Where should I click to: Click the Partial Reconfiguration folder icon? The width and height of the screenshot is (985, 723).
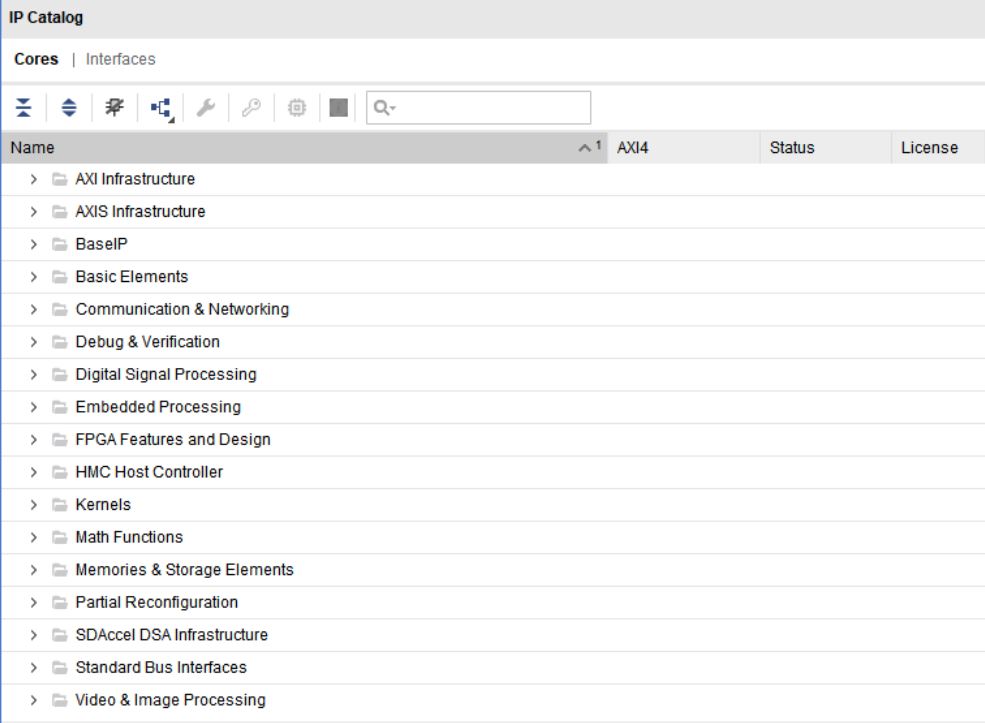60,602
